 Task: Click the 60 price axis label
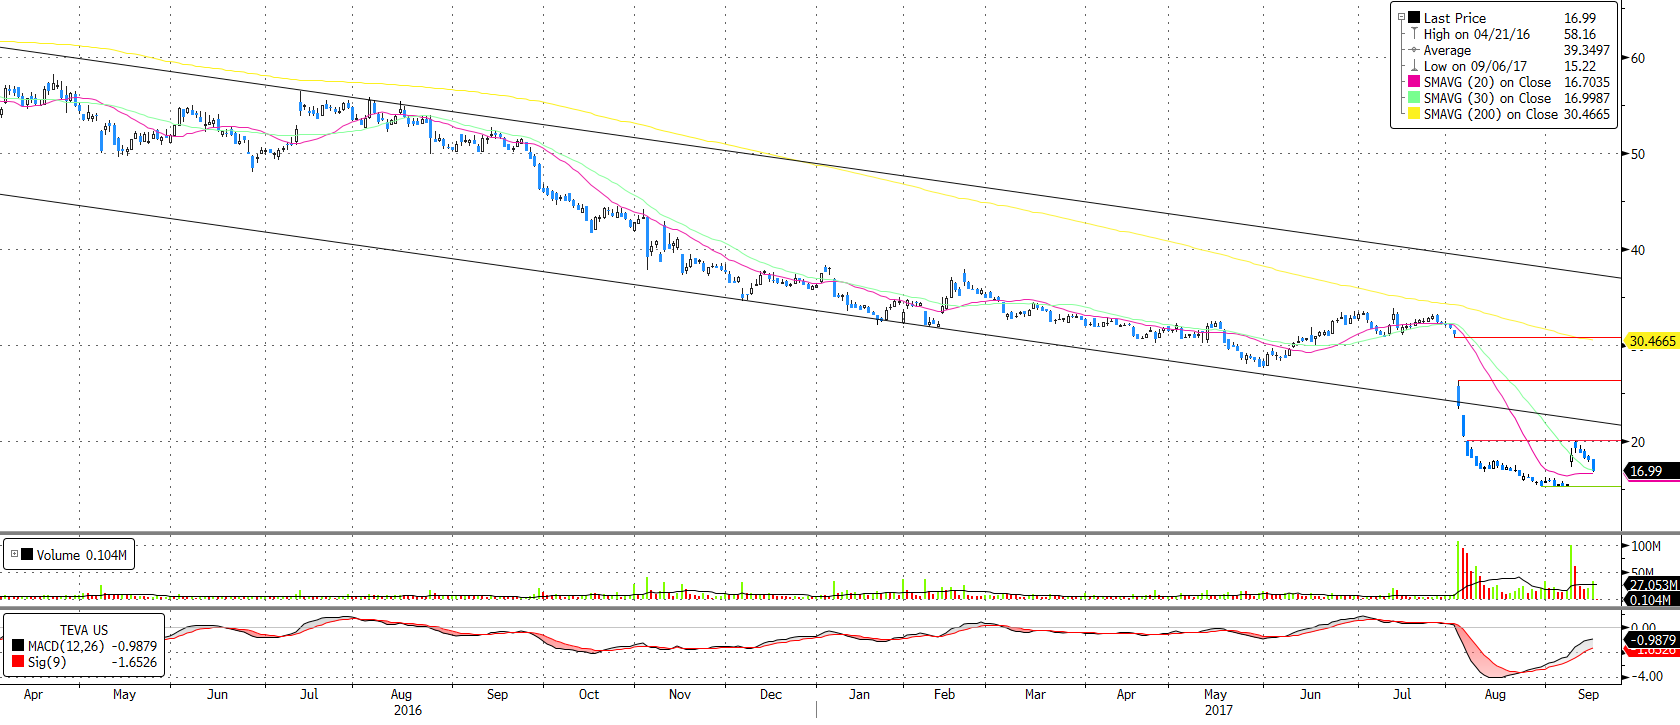[x=1637, y=58]
